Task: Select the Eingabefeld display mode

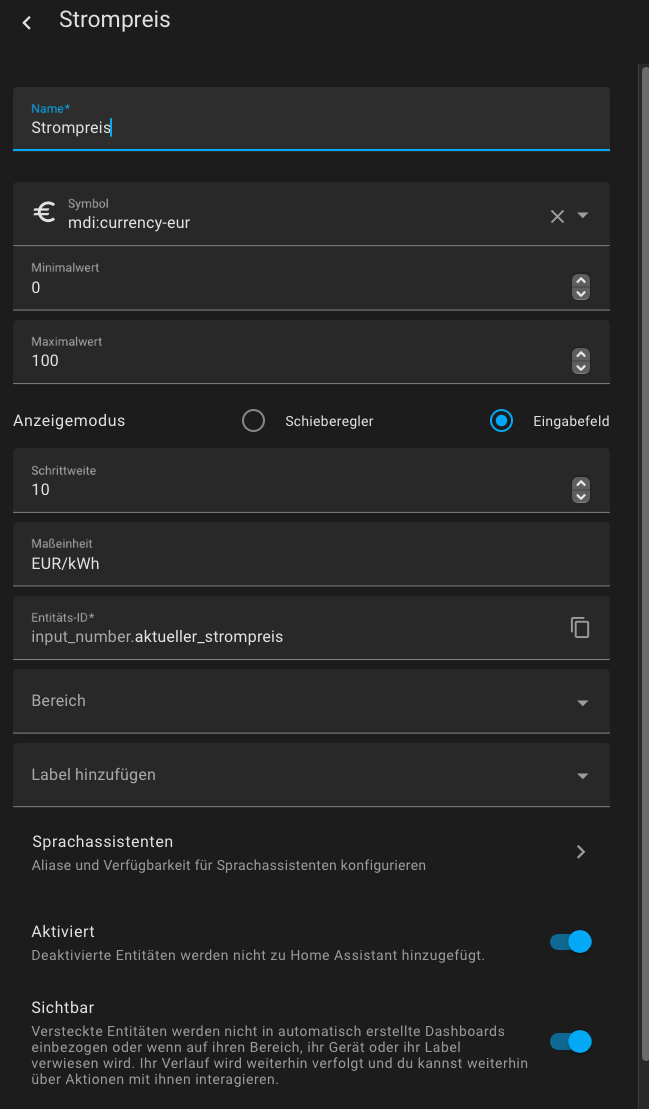Action: [501, 421]
